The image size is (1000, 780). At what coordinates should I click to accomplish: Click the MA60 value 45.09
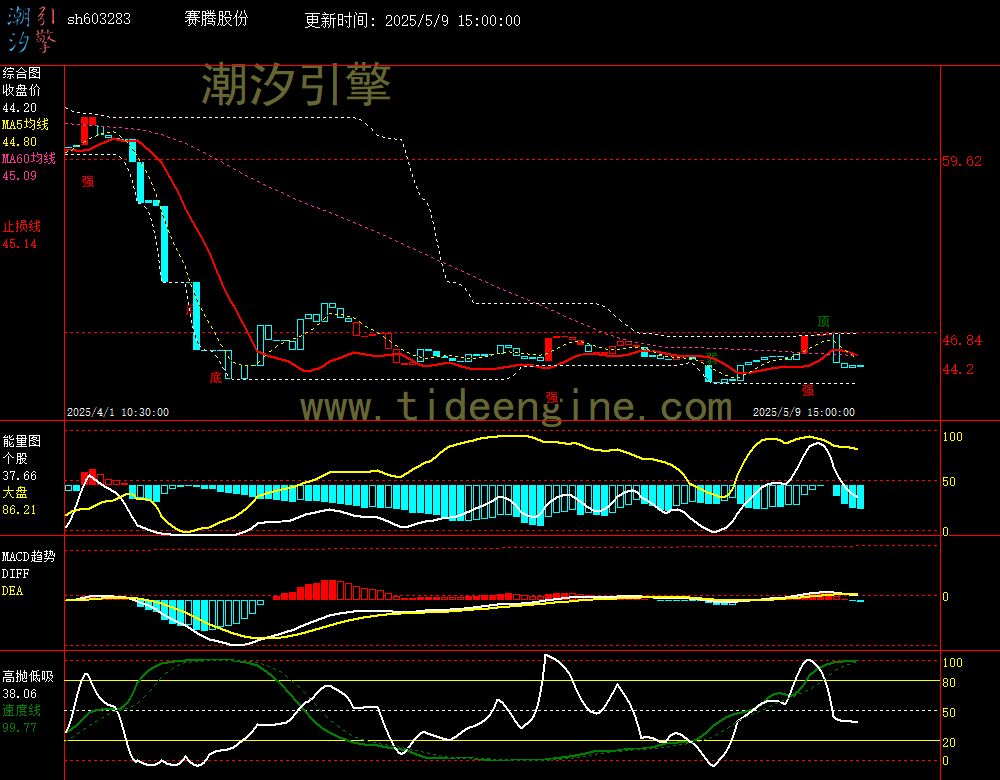(20, 175)
